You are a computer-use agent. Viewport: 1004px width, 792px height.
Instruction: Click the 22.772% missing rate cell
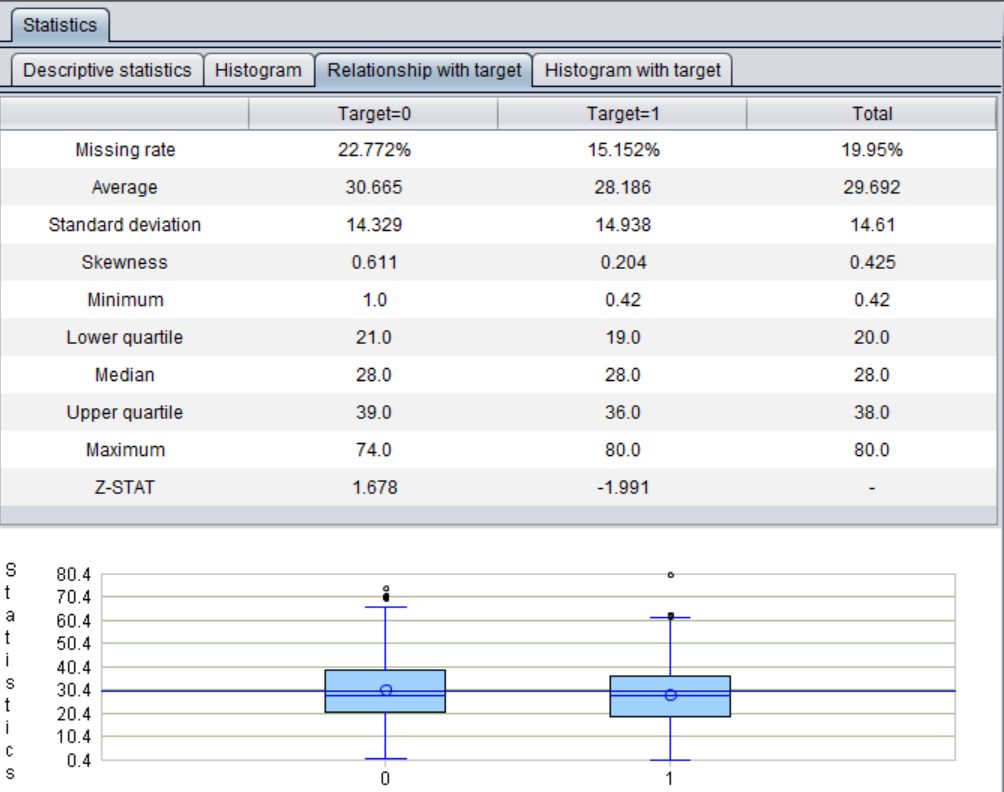[373, 150]
